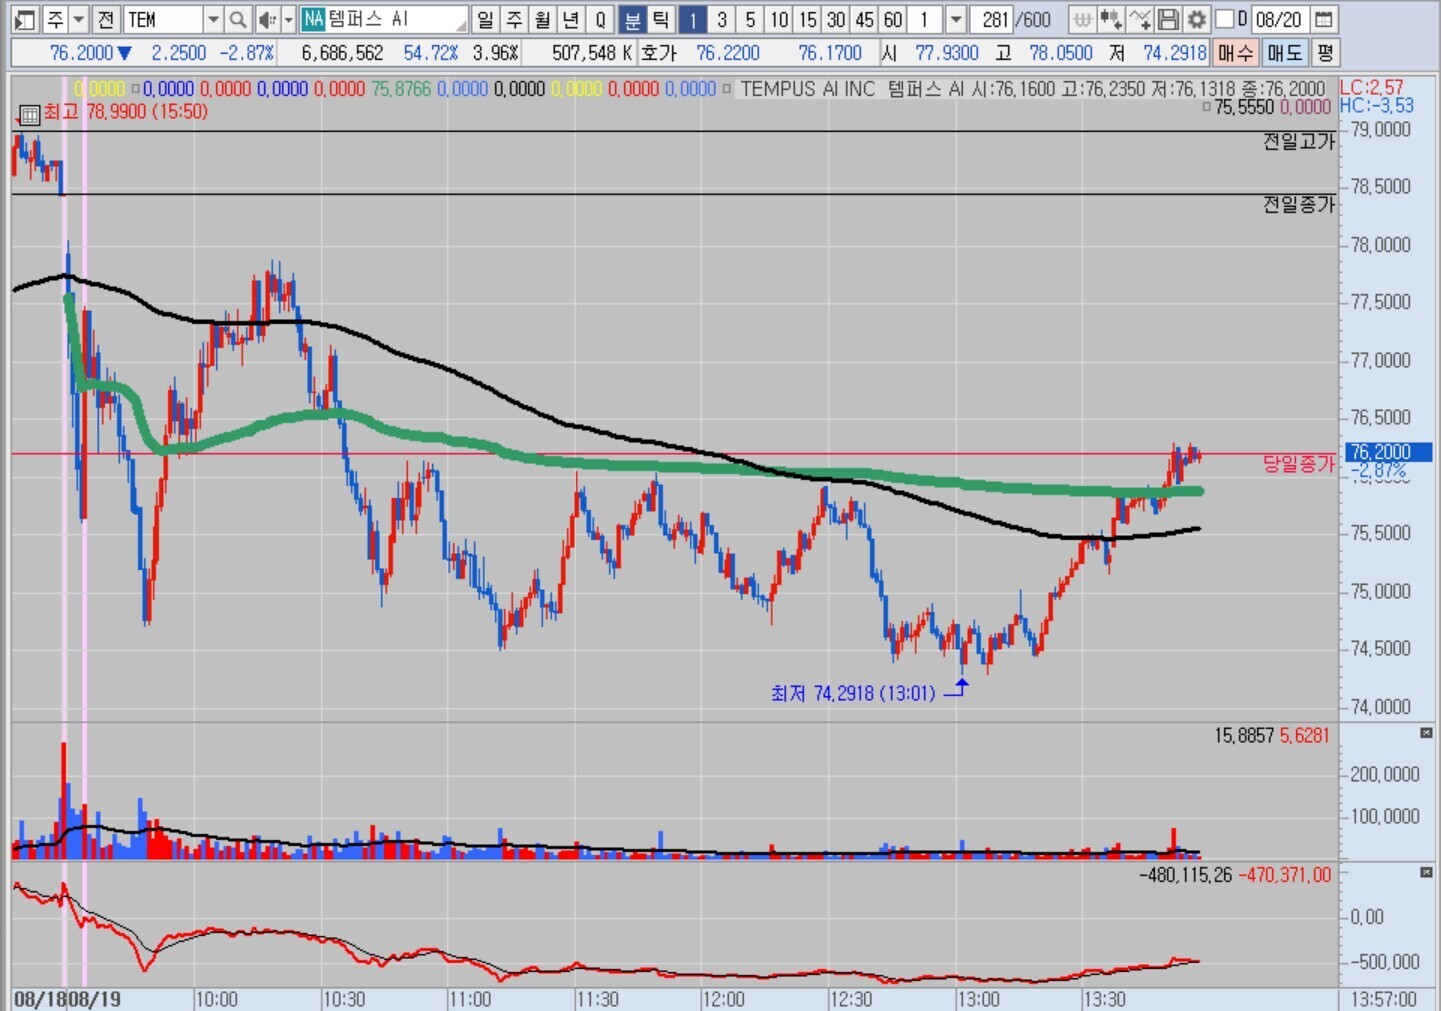Click the speaker sound alert icon
The image size is (1441, 1011).
point(266,19)
